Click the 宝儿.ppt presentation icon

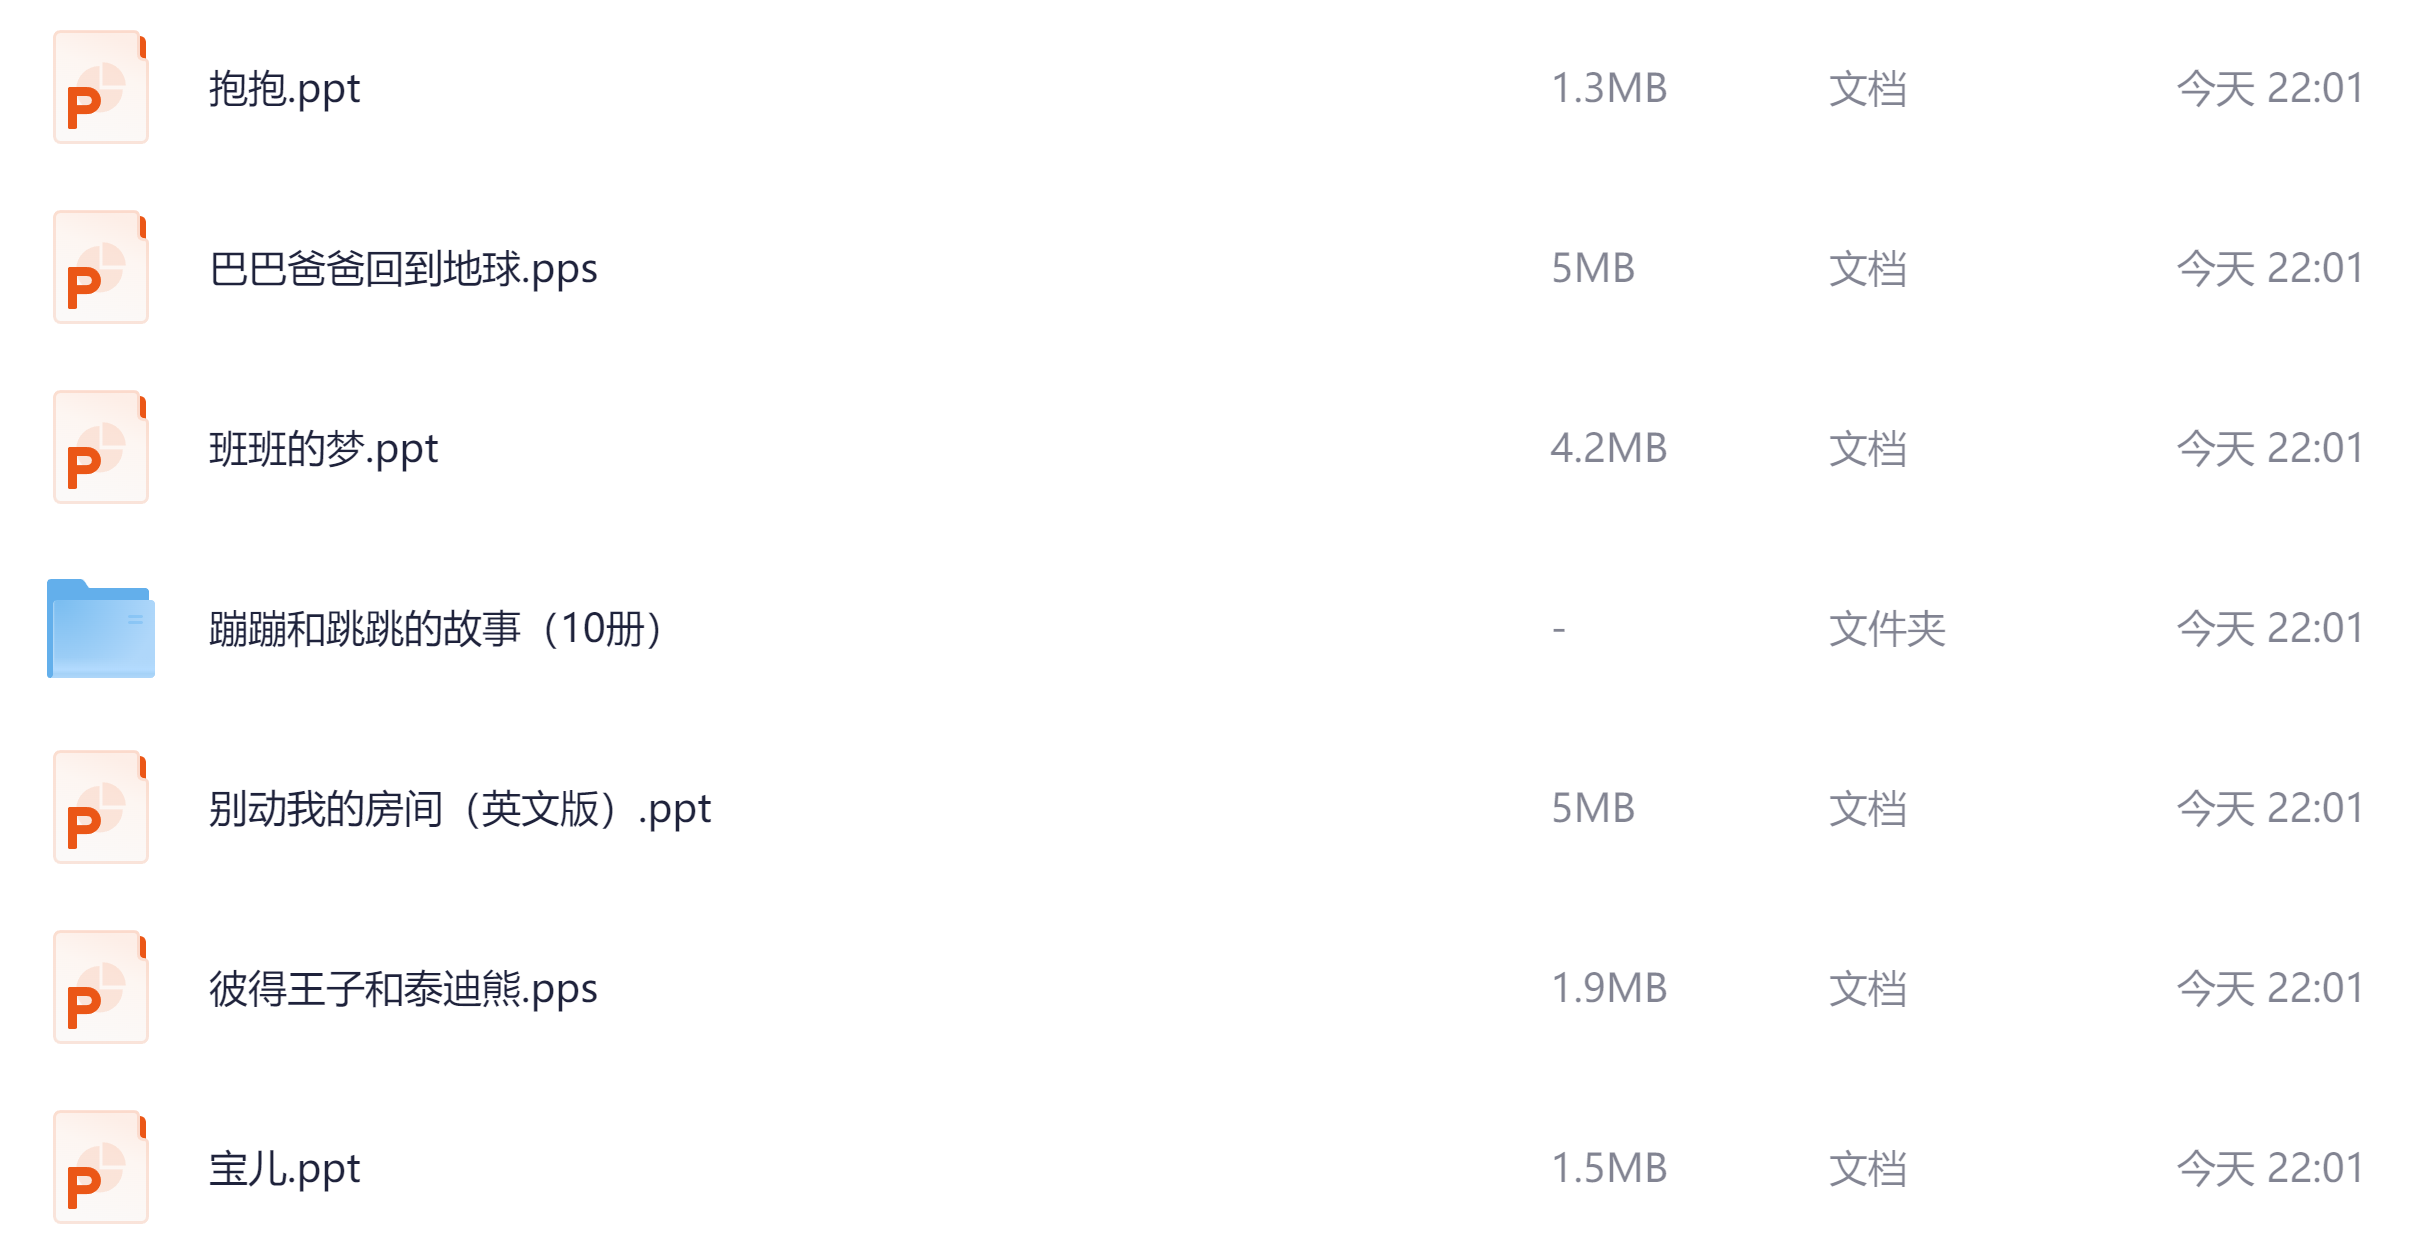(100, 1168)
